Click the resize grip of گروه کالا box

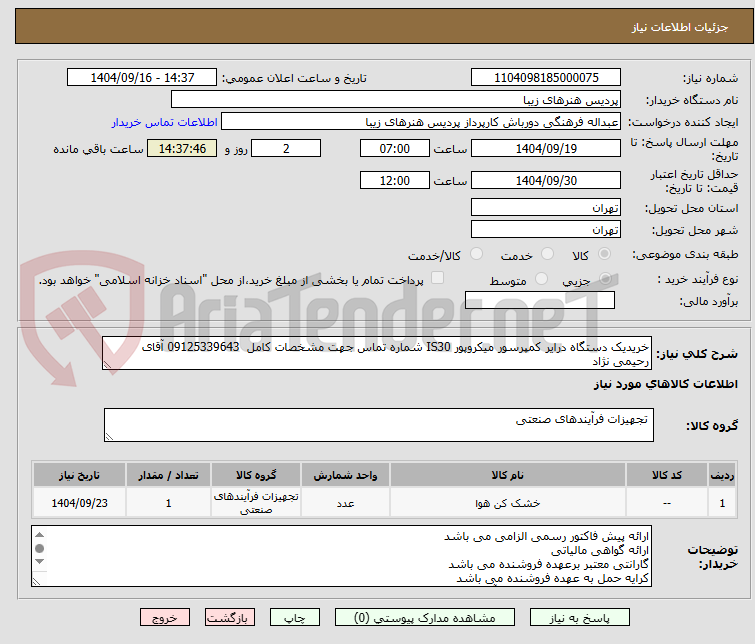(x=109, y=436)
